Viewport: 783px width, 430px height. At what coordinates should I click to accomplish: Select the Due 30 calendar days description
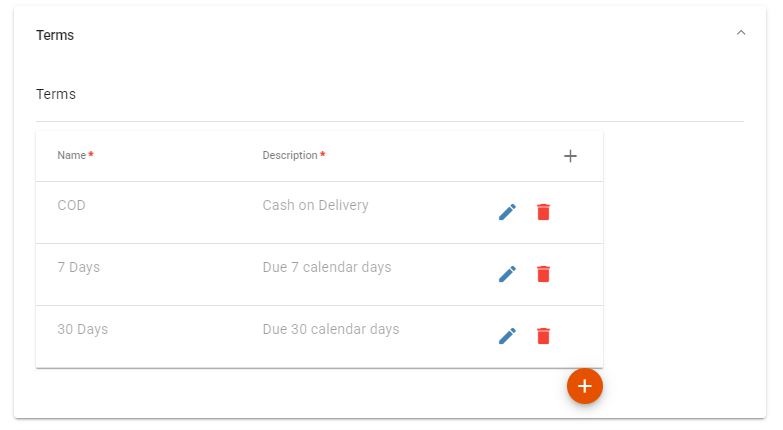[331, 329]
